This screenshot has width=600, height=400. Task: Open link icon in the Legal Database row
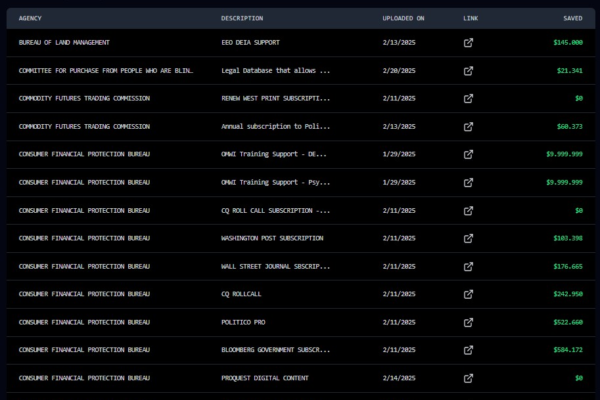(x=468, y=71)
